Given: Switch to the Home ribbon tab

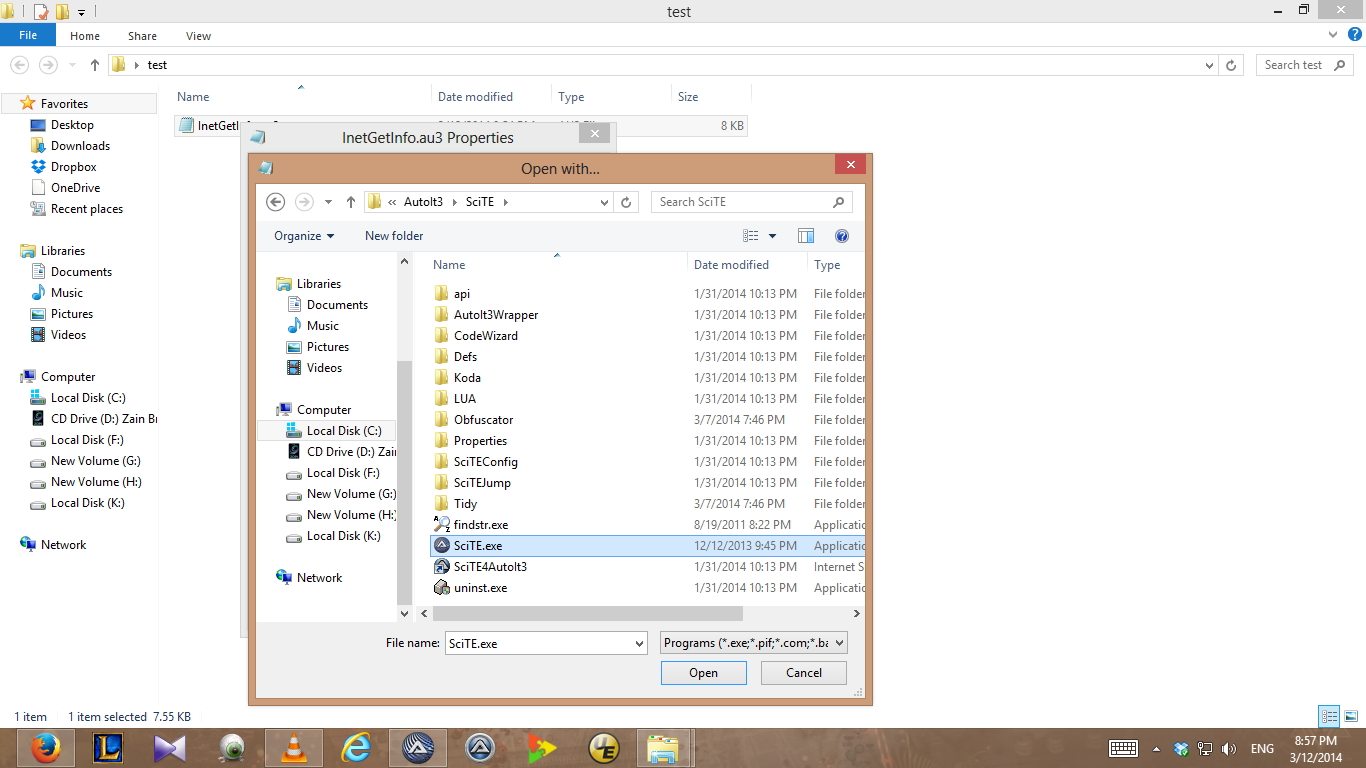Looking at the screenshot, I should 85,36.
